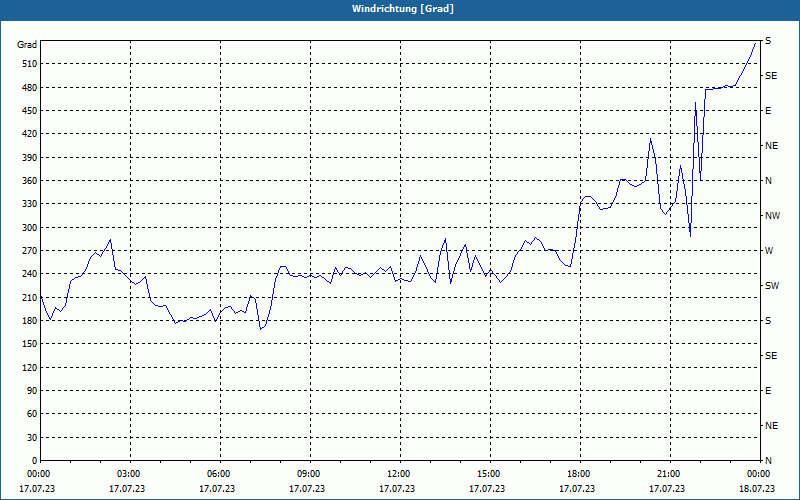Click the 06:00 time label
This screenshot has height=500, width=800.
pyautogui.click(x=217, y=474)
